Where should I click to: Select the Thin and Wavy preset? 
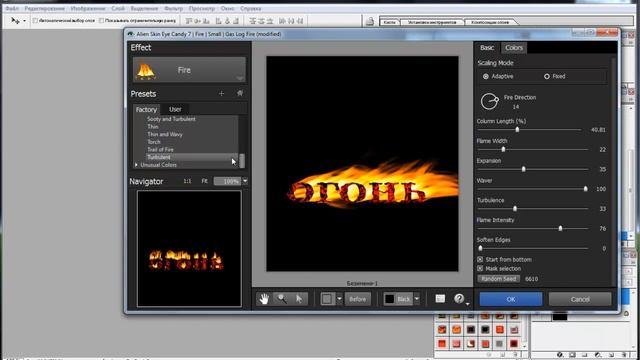165,134
